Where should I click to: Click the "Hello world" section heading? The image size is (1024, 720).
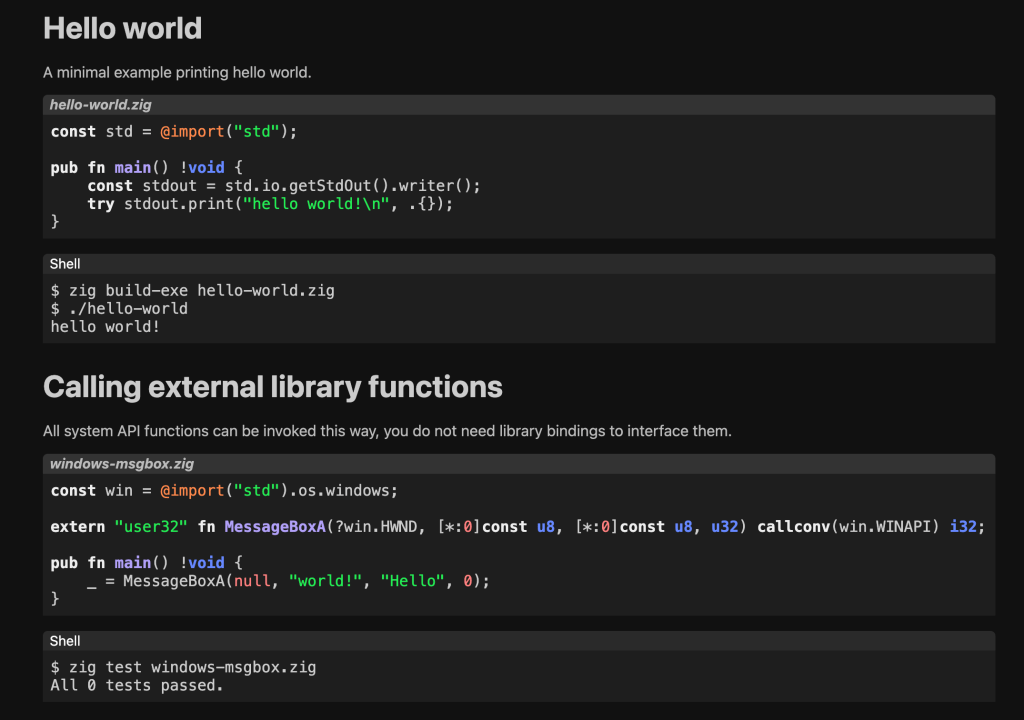[122, 28]
